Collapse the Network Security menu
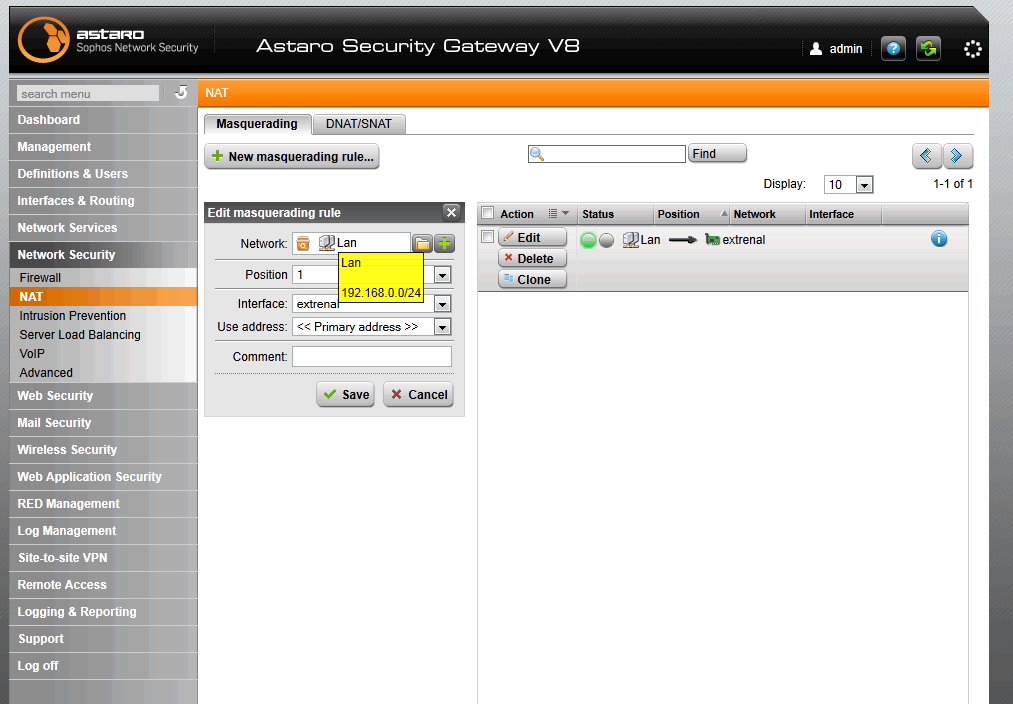This screenshot has height=704, width=1013. click(103, 255)
